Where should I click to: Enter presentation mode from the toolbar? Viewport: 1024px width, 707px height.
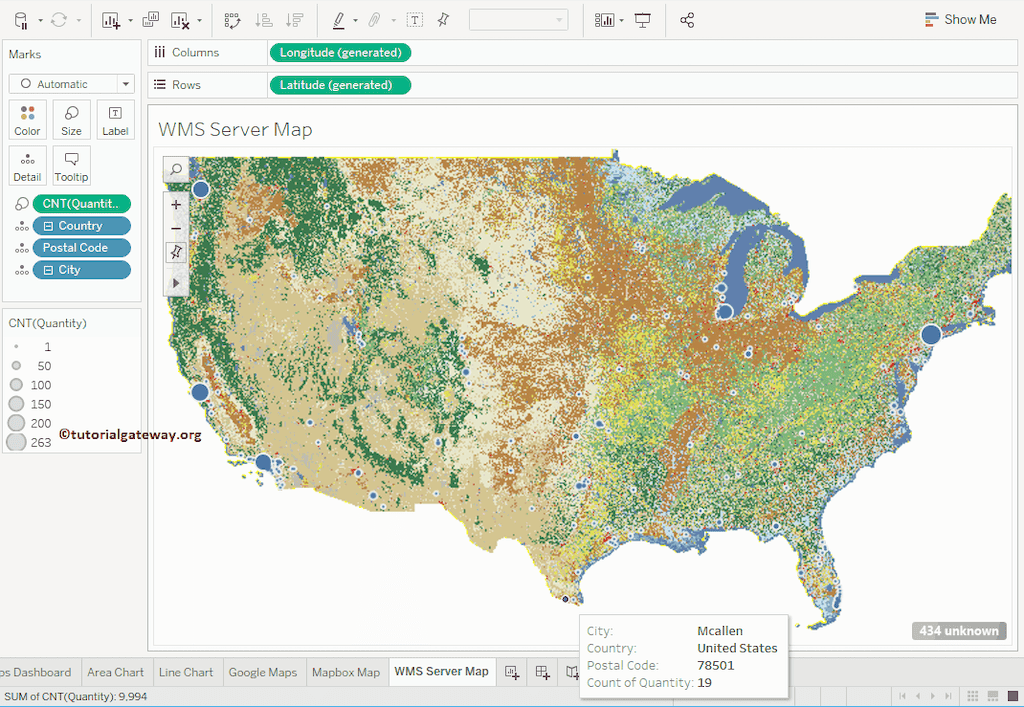pos(641,19)
